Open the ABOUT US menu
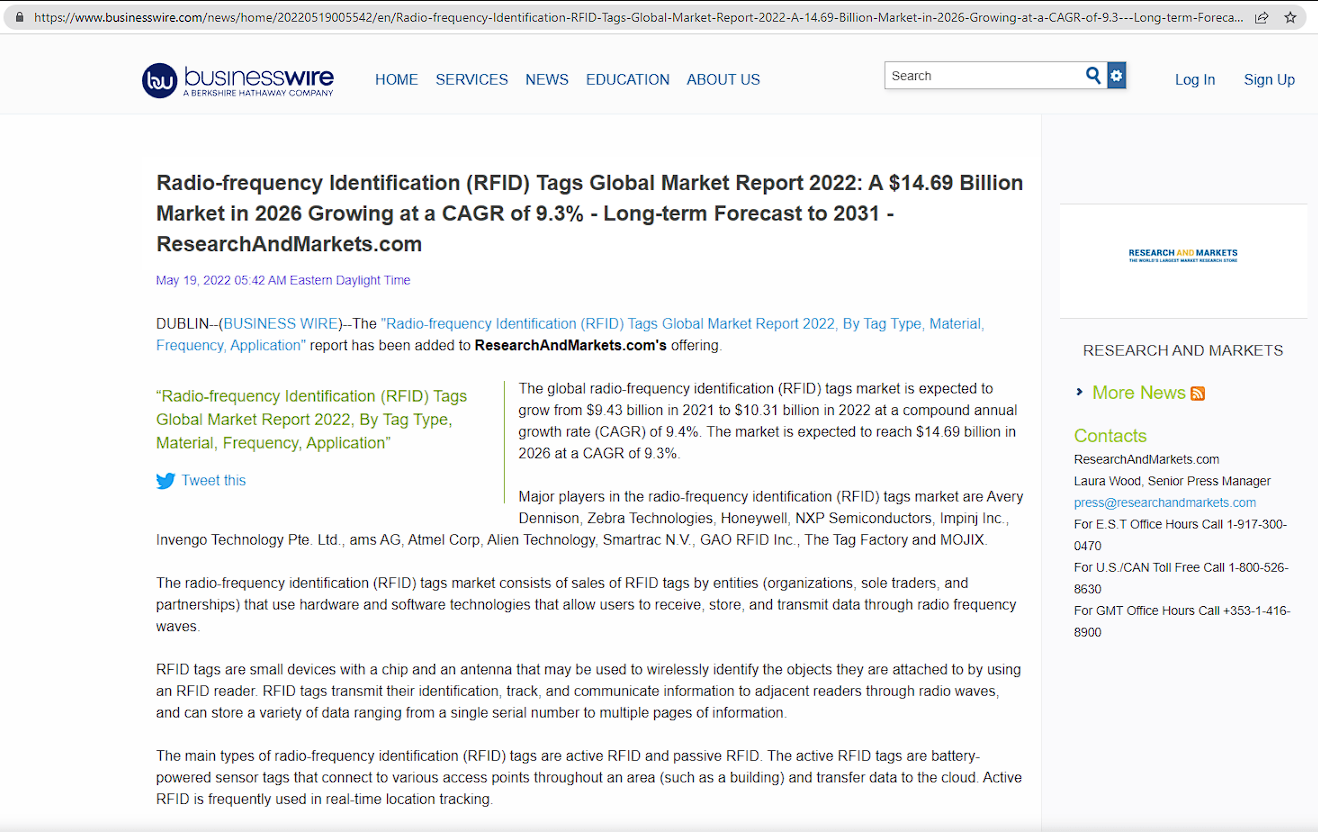This screenshot has width=1318, height=832. click(x=723, y=80)
